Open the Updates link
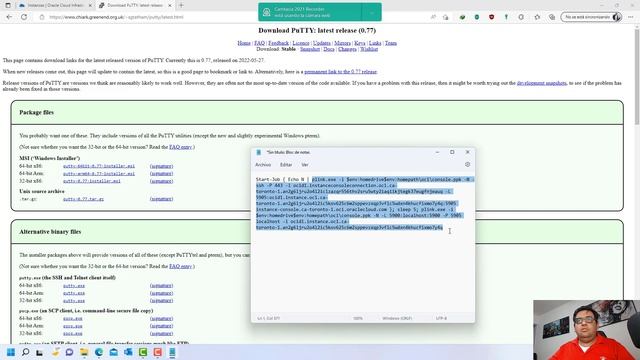 [x=322, y=43]
